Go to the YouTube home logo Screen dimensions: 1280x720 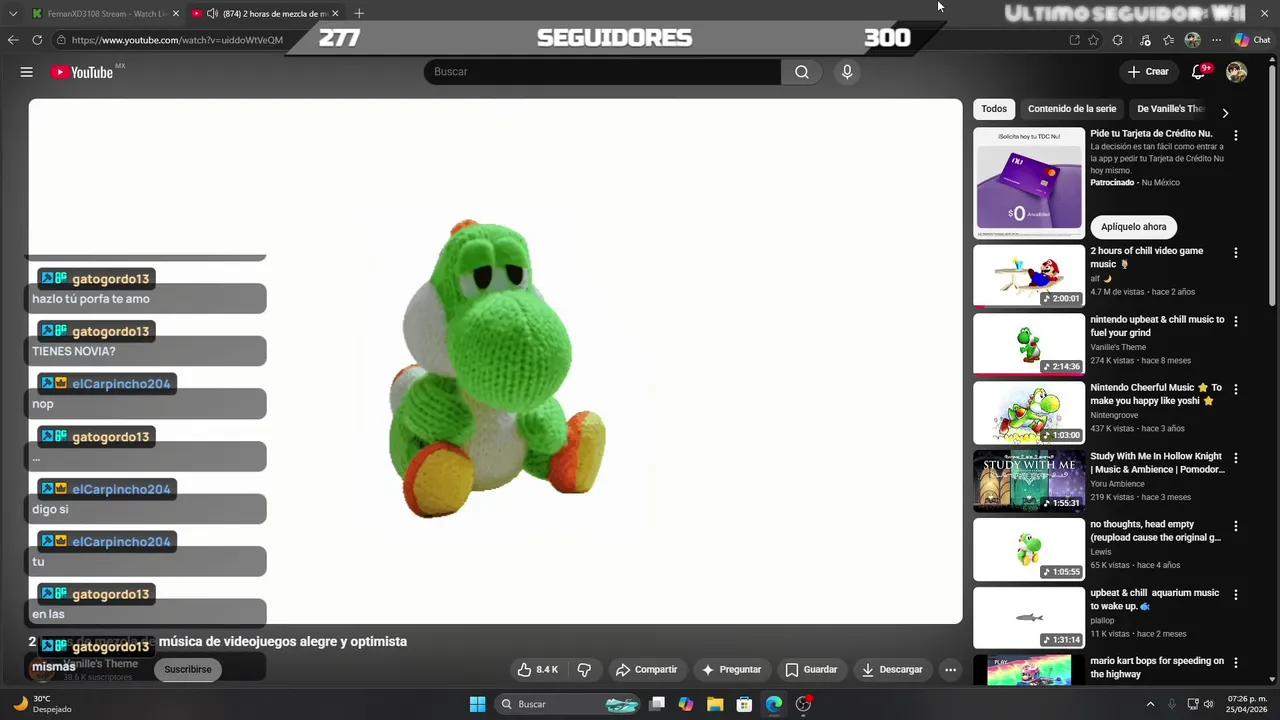tap(82, 72)
